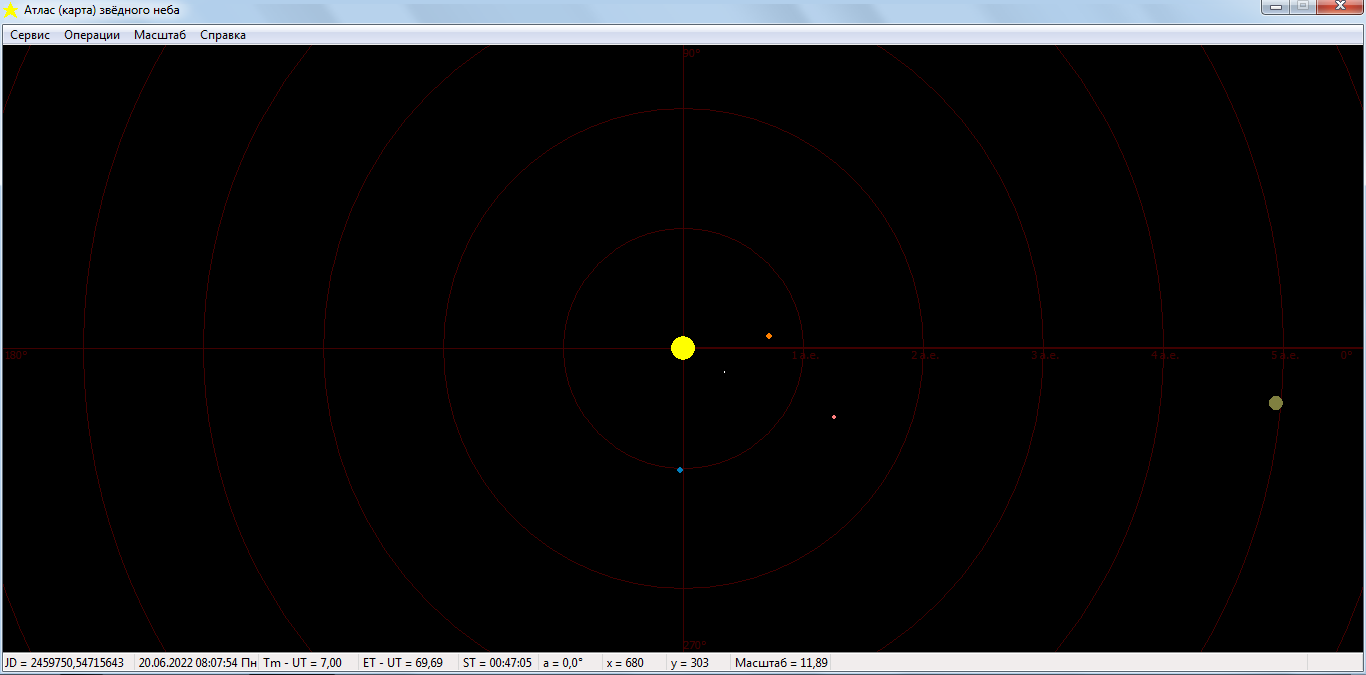
Task: Click the sidereal time ST = 00:47:05
Action: tap(498, 663)
